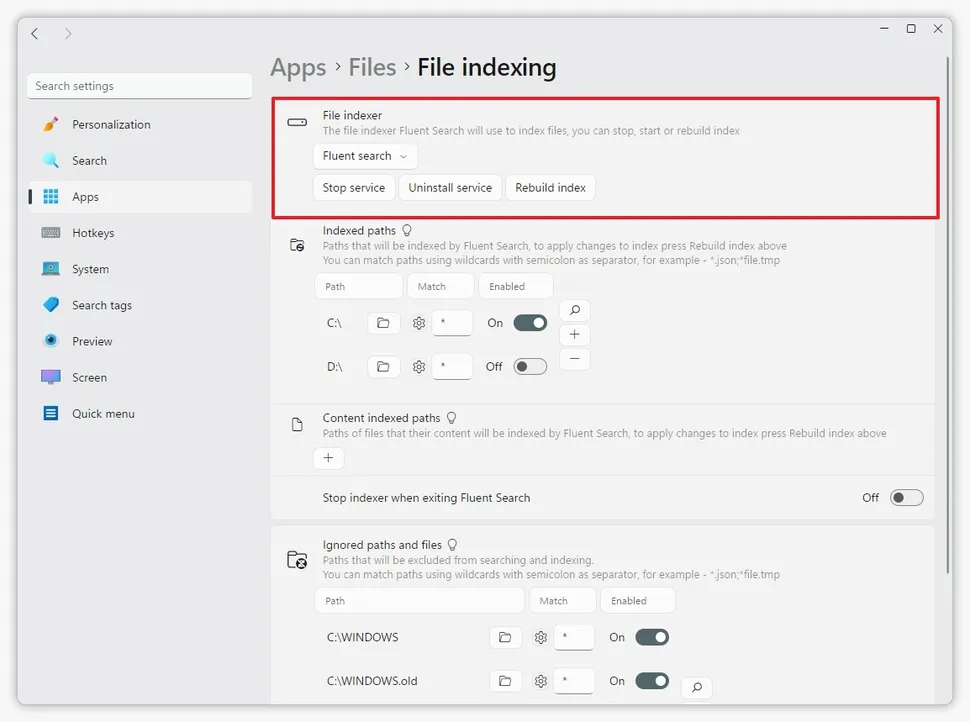
Task: Navigate to Files breadcrumb
Action: (372, 67)
